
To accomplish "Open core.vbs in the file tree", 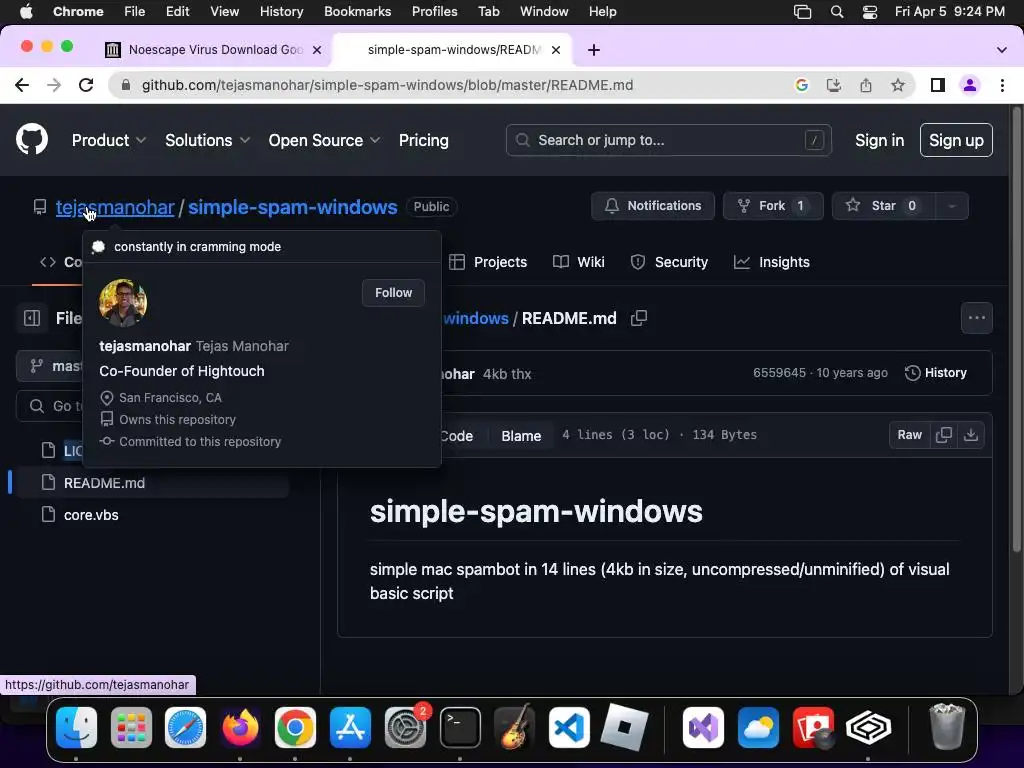I will 91,515.
